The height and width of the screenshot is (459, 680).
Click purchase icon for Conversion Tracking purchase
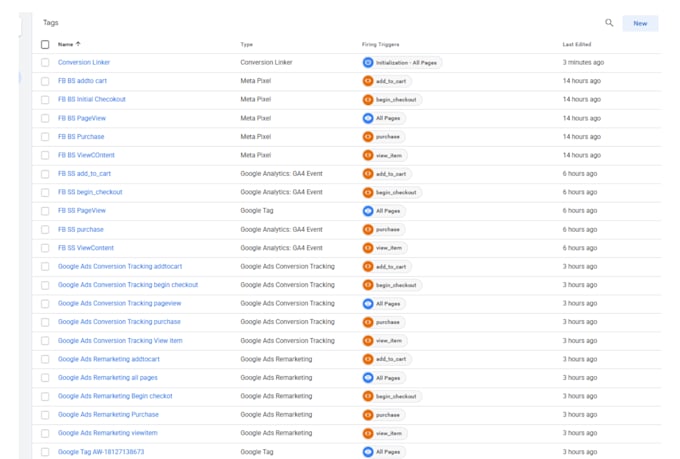click(368, 322)
